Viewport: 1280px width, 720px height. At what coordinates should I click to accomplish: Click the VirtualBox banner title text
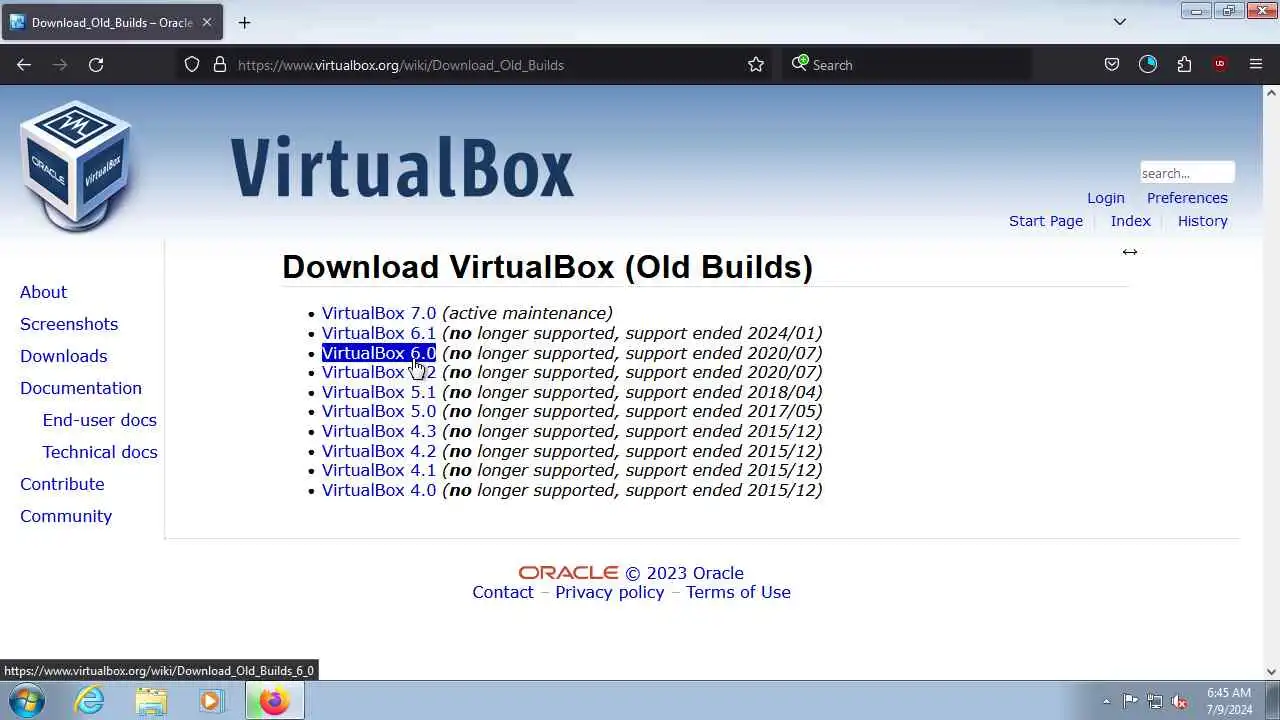point(402,168)
